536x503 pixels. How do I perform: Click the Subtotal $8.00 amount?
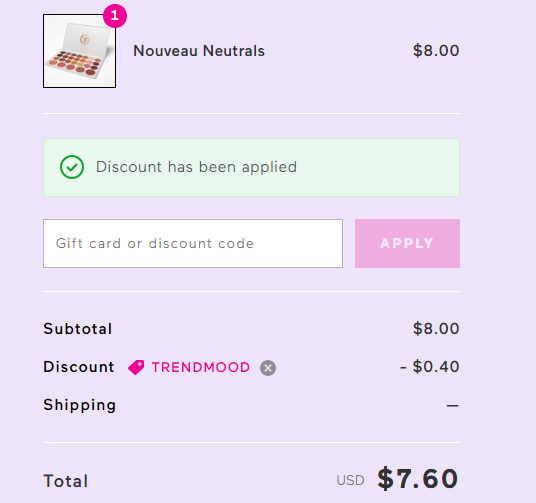436,329
